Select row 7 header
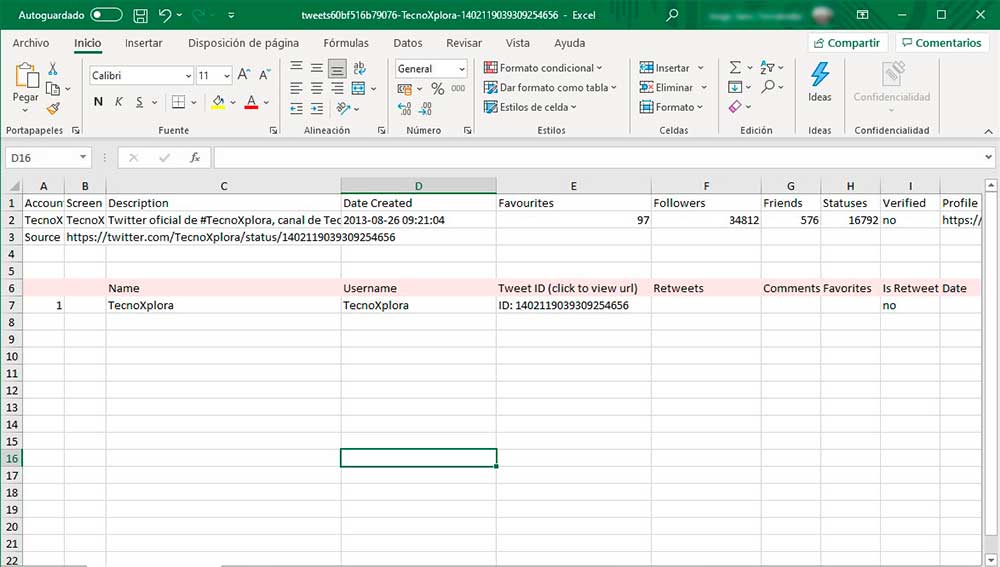The height and width of the screenshot is (567, 1000). [x=11, y=305]
